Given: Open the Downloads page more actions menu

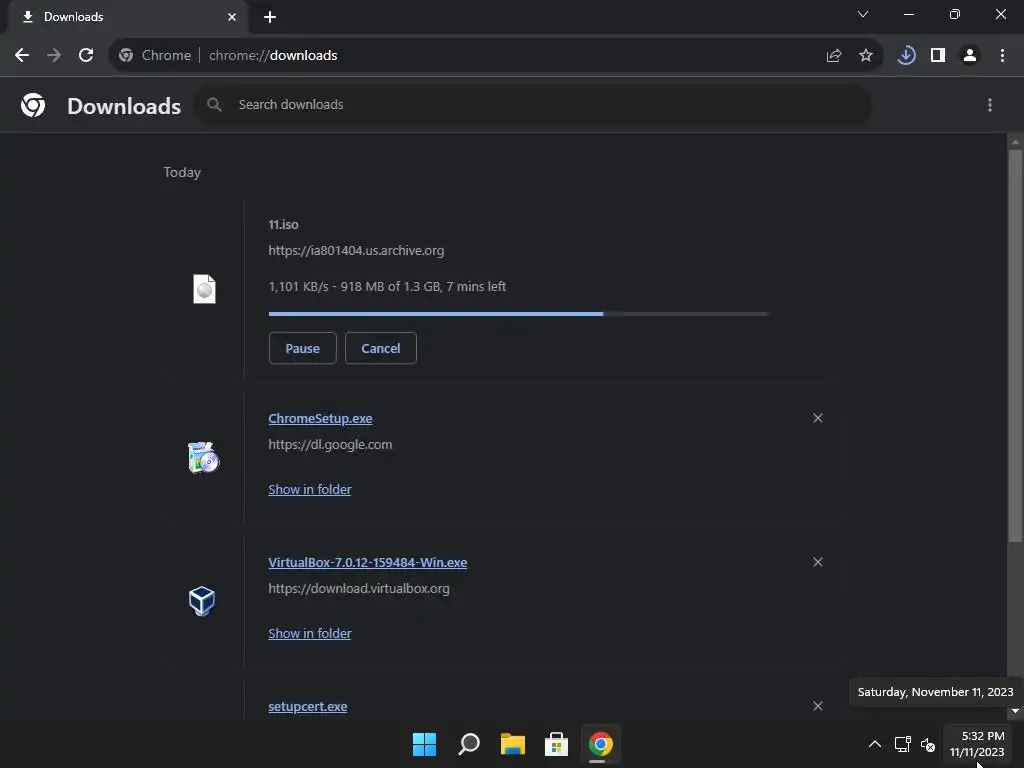Looking at the screenshot, I should click(x=990, y=105).
